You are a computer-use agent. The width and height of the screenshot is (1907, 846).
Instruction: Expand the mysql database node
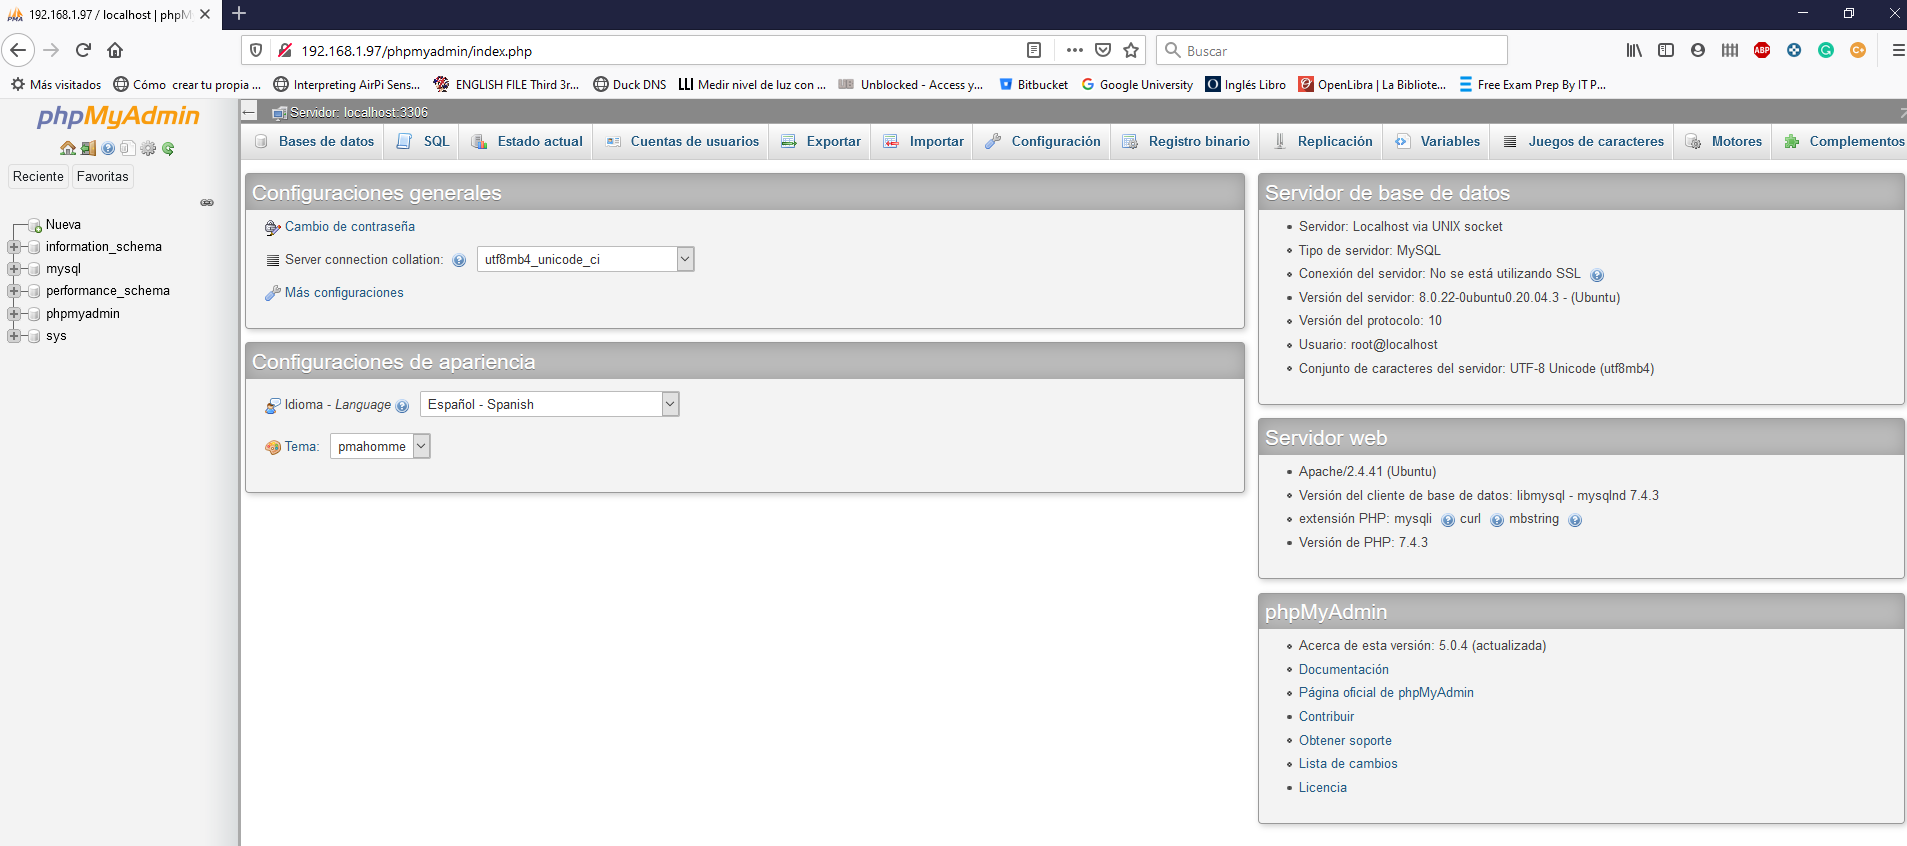[14, 269]
